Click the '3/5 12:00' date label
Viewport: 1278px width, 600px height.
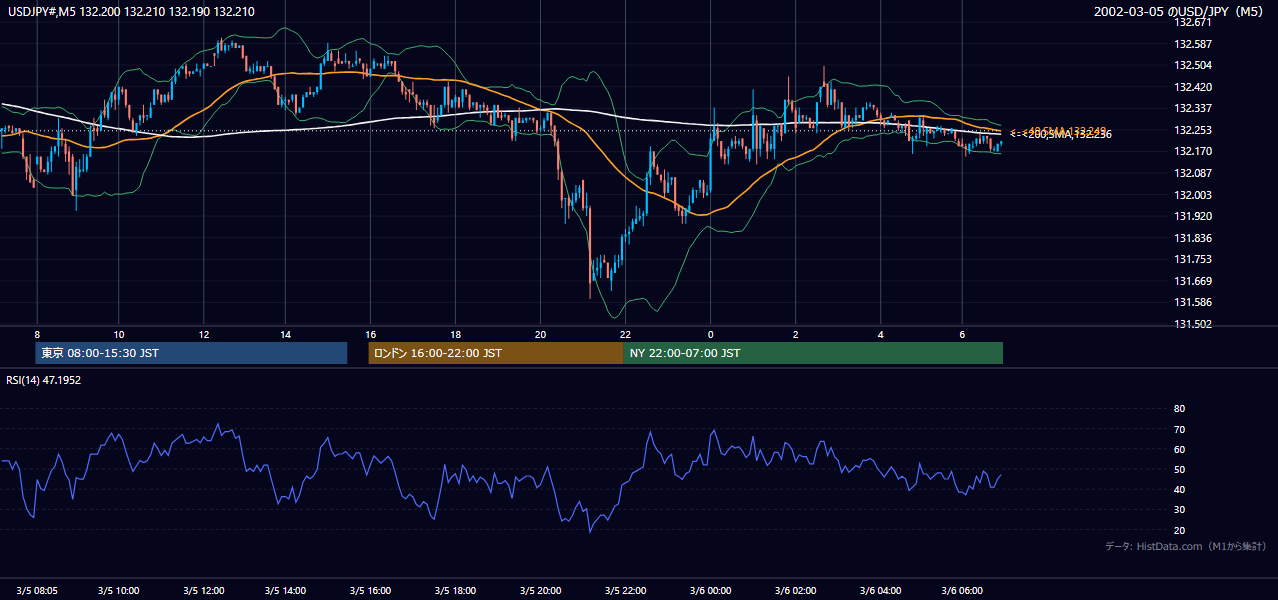point(204,590)
